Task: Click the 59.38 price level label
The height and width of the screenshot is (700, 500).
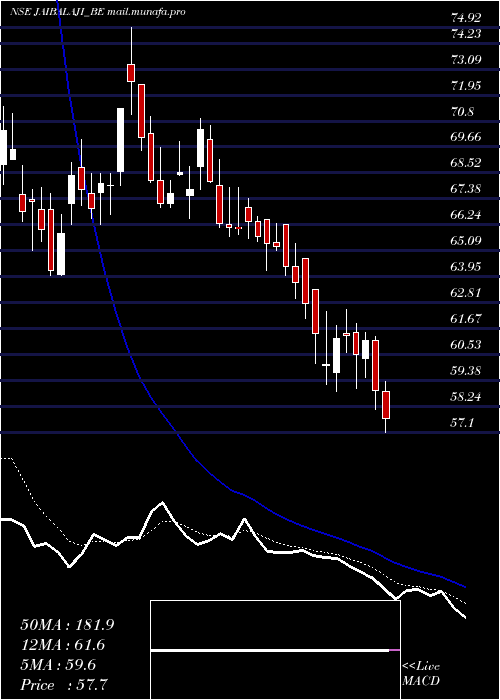Action: tap(466, 371)
